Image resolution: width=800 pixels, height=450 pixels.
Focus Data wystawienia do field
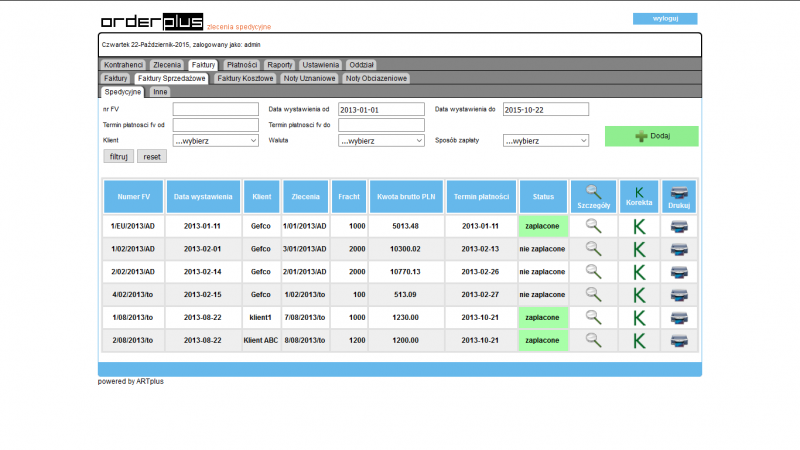[x=545, y=109]
